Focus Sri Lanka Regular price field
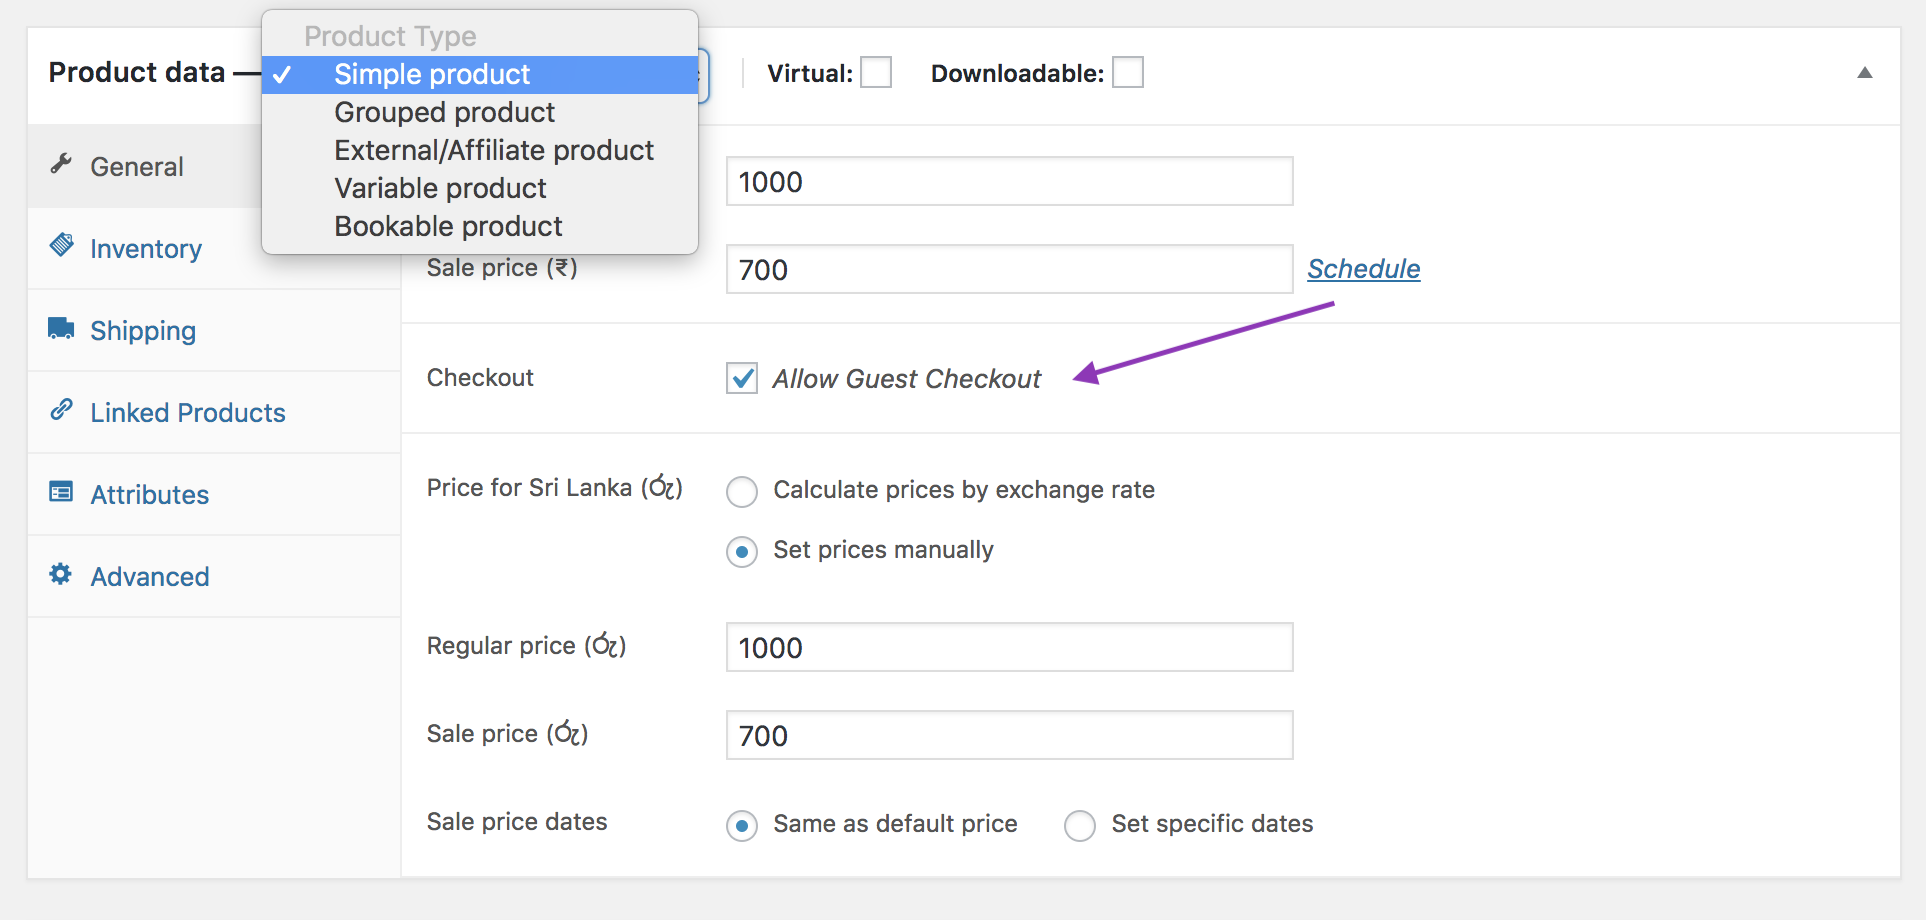1926x920 pixels. [1010, 647]
